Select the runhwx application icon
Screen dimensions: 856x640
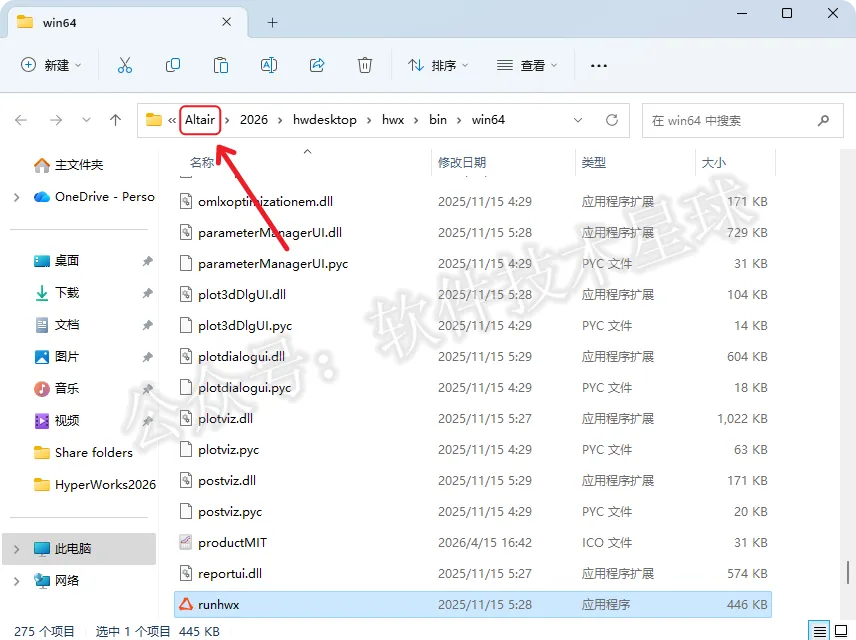(186, 605)
